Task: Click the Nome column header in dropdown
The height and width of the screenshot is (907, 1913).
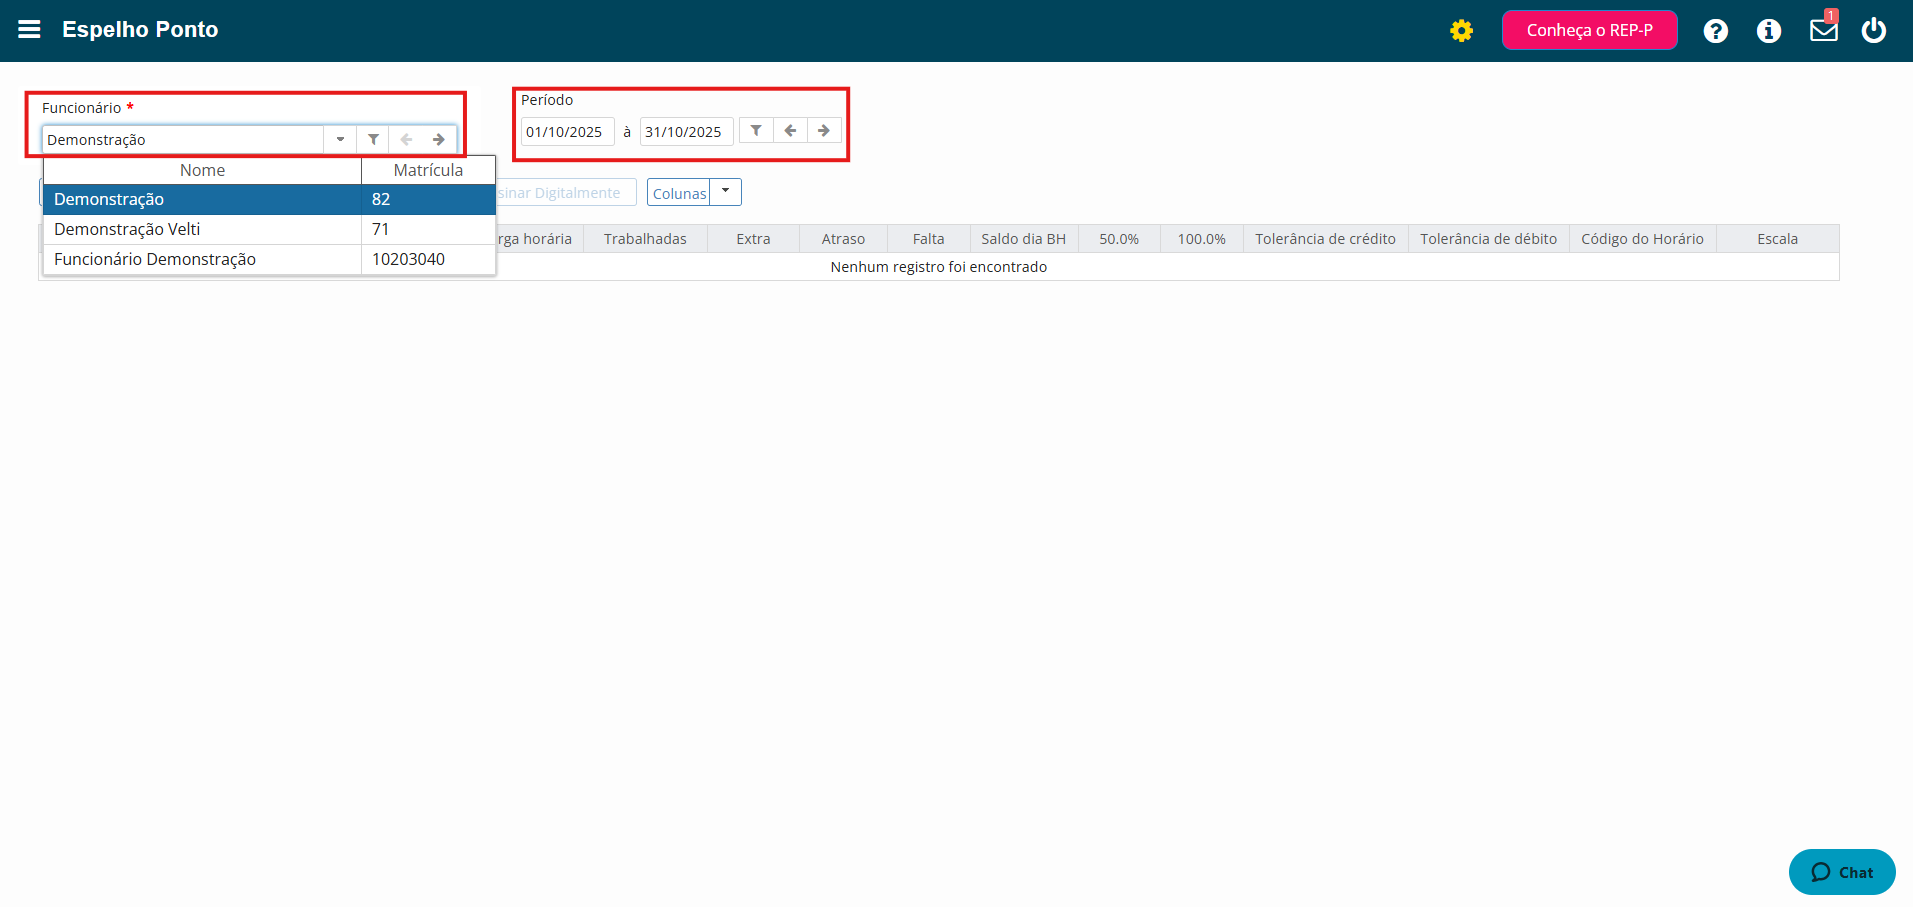Action: [202, 170]
